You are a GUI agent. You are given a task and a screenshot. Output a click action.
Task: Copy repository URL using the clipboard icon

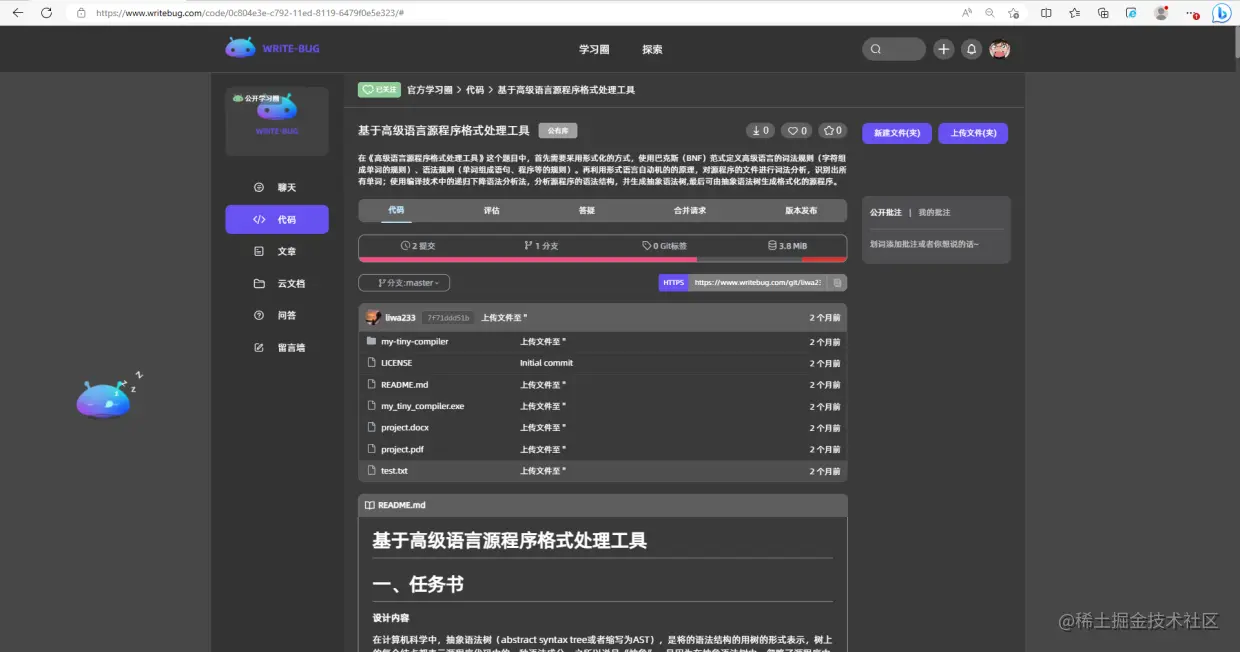pos(837,282)
